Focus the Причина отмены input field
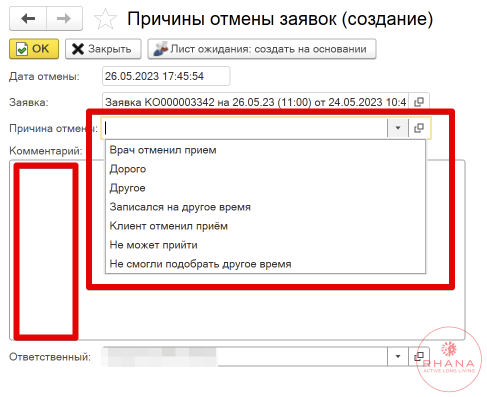This screenshot has height=397, width=487. [x=245, y=128]
